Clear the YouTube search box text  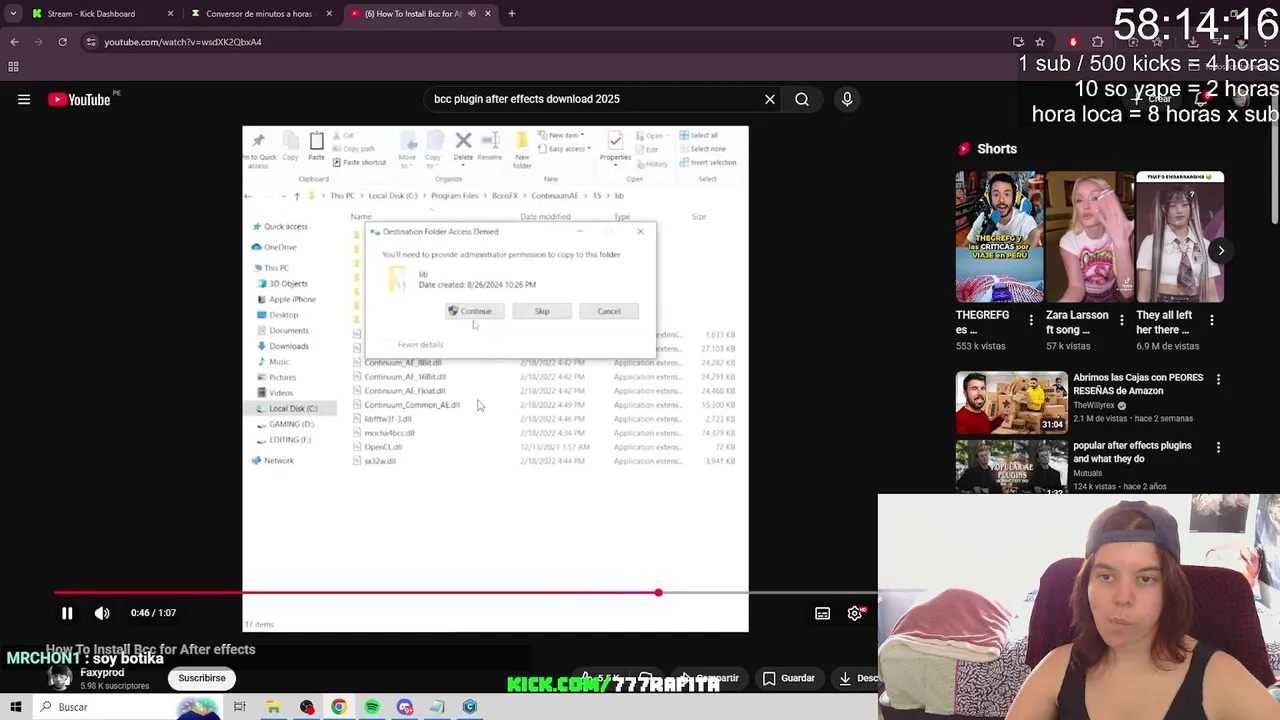click(770, 99)
